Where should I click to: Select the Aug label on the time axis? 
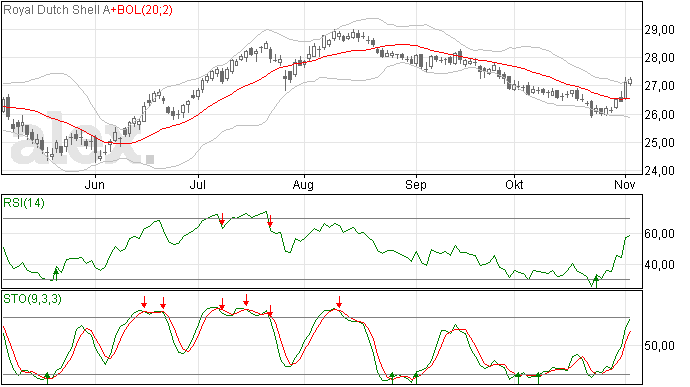coord(303,184)
